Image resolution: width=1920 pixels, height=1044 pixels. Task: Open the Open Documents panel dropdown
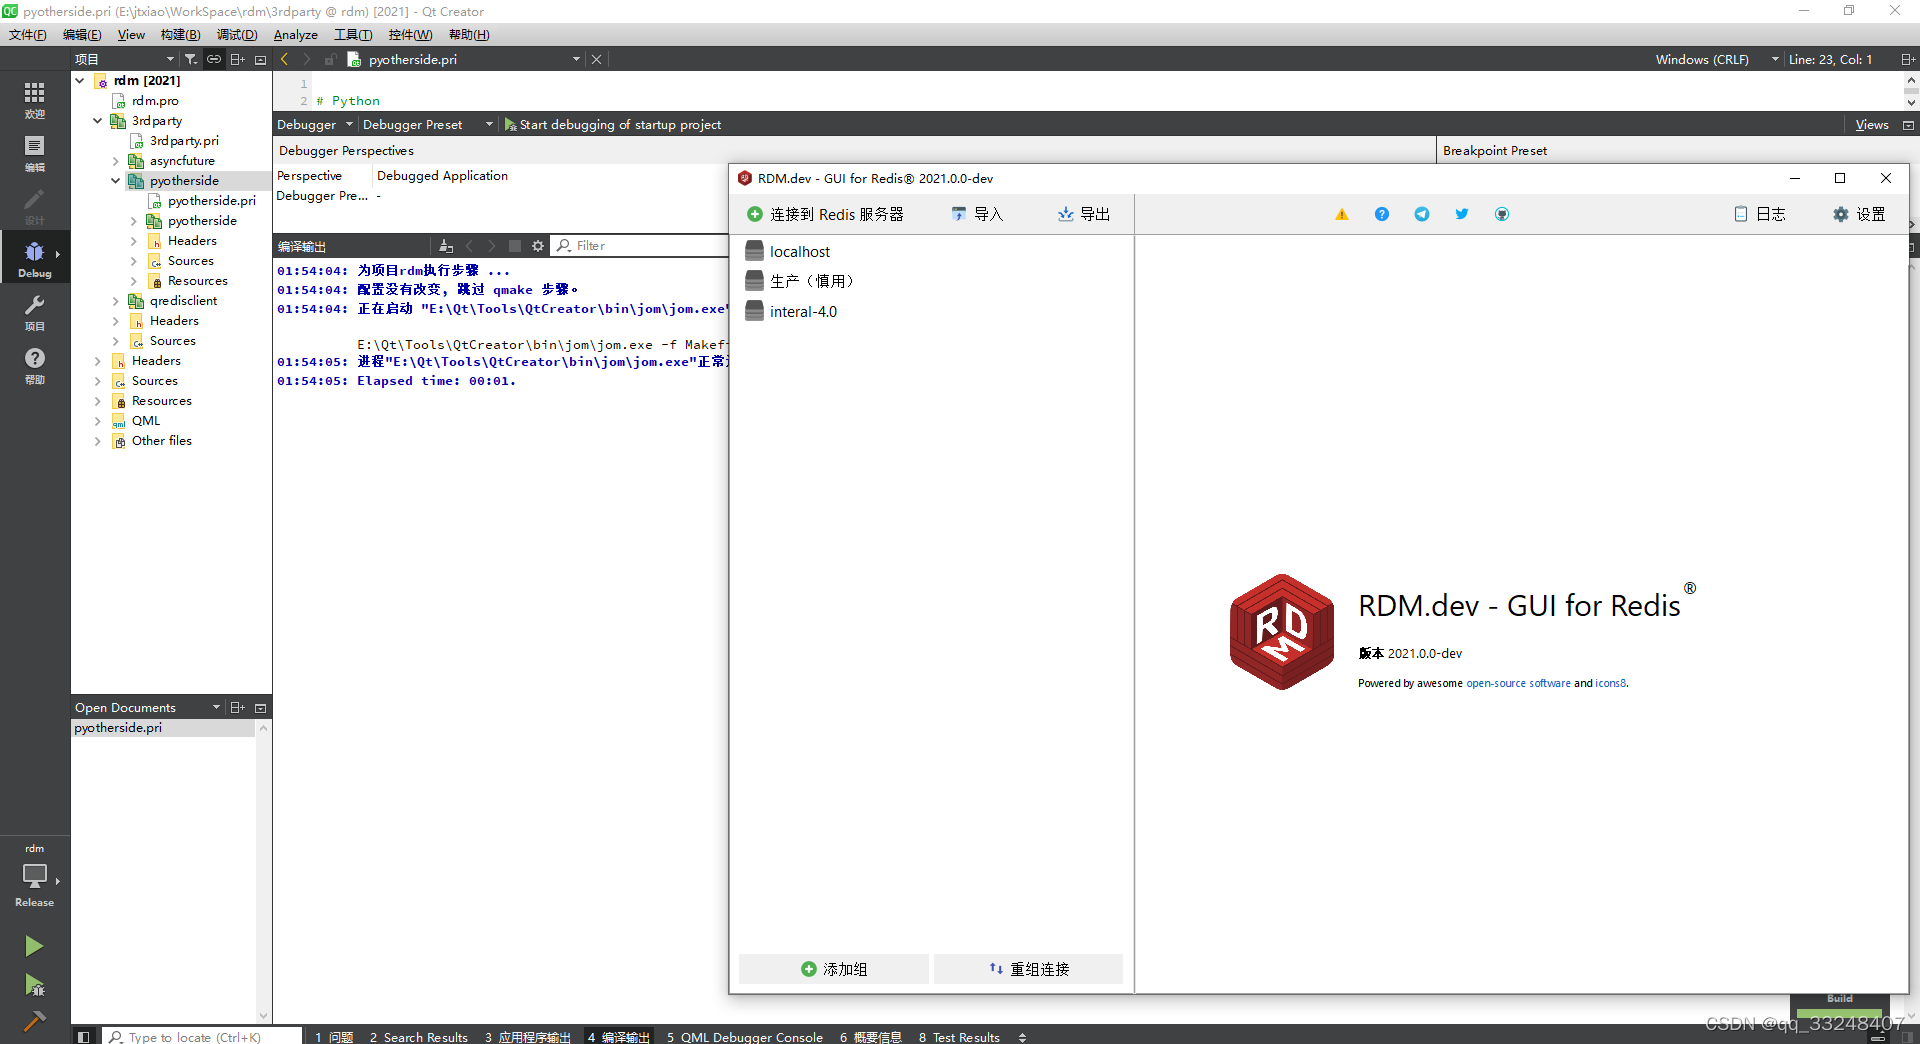click(148, 708)
